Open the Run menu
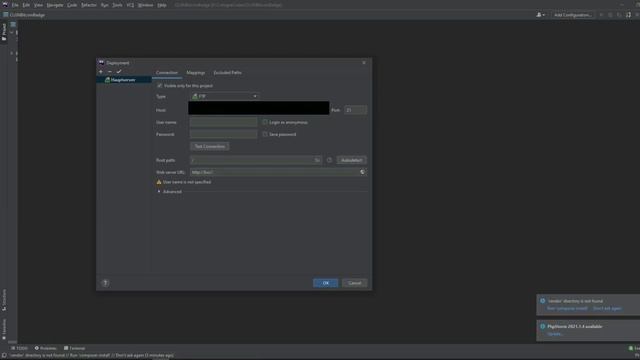Viewport: 640px width, 360px height. pos(104,5)
